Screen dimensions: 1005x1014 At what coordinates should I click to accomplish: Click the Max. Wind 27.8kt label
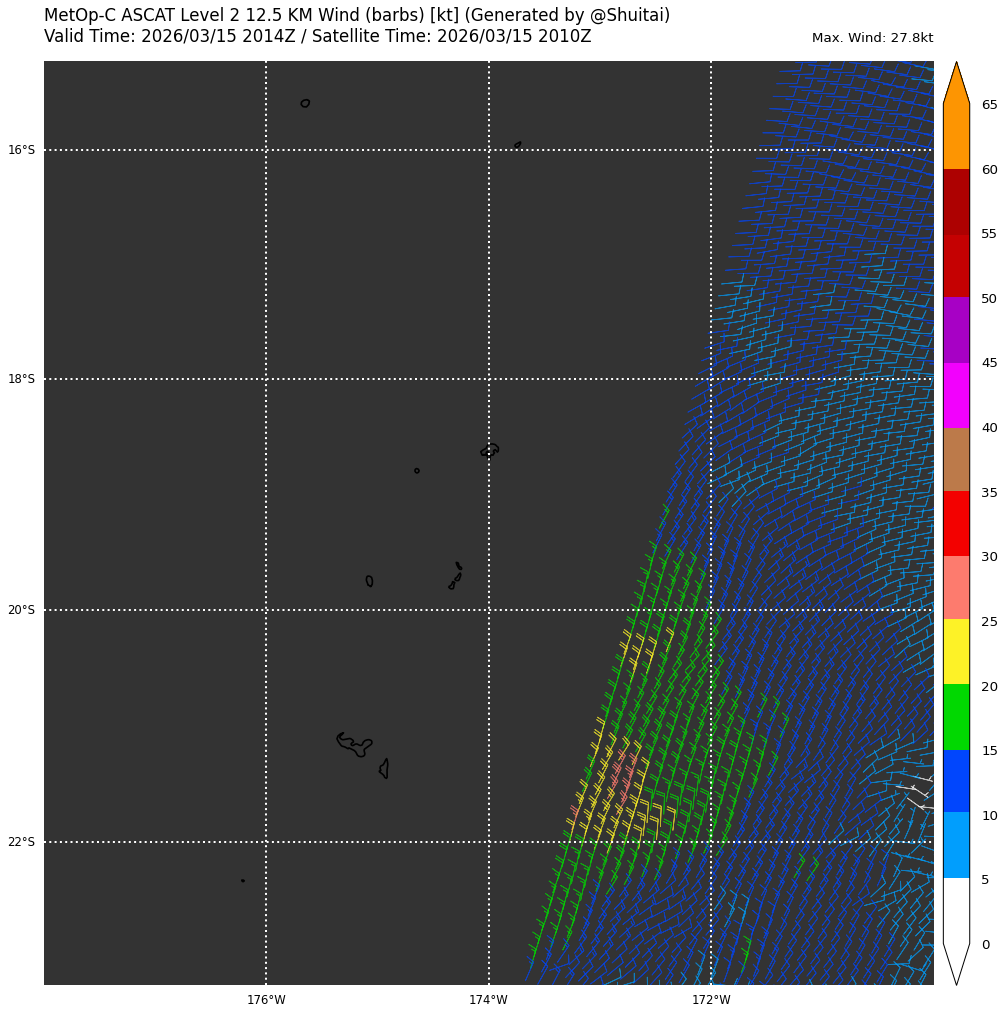[872, 38]
